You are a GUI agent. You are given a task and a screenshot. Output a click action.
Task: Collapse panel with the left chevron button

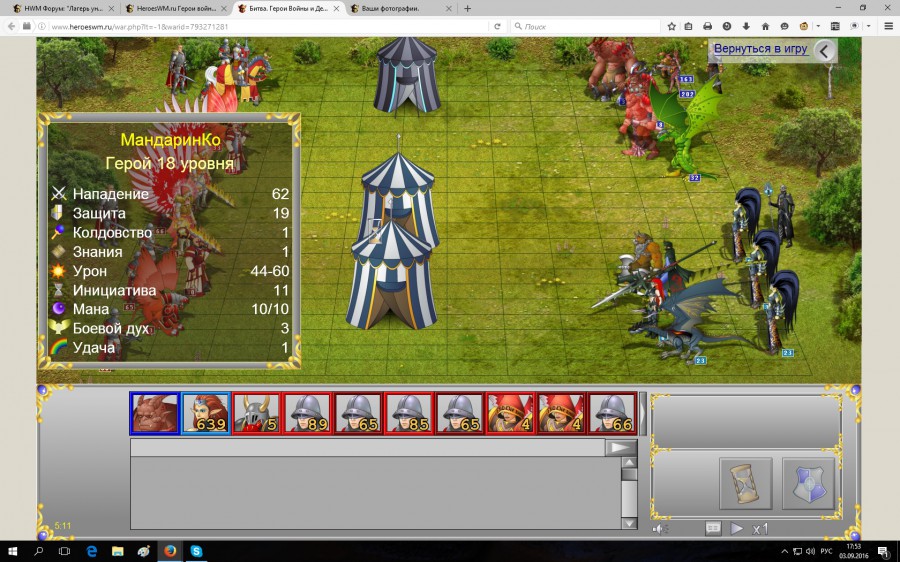tap(825, 51)
